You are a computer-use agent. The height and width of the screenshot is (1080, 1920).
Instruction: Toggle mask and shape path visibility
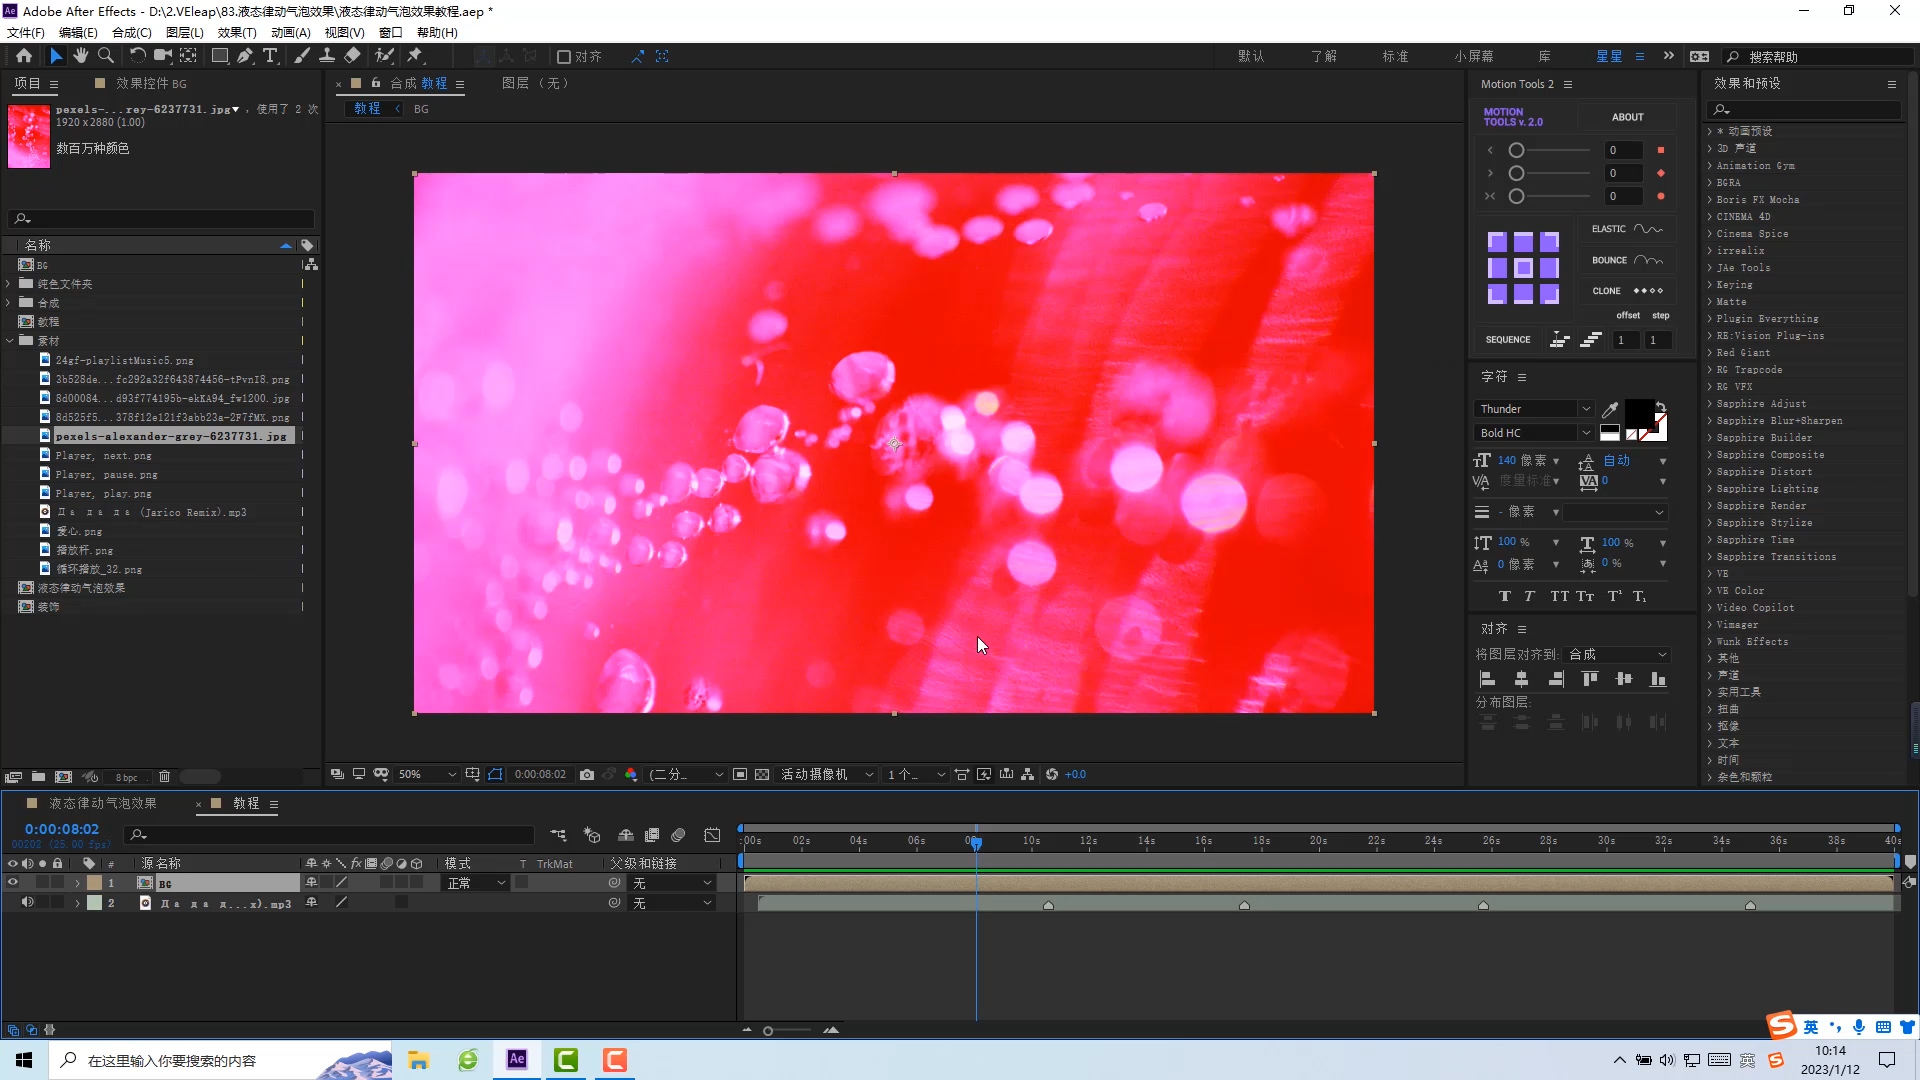click(495, 774)
